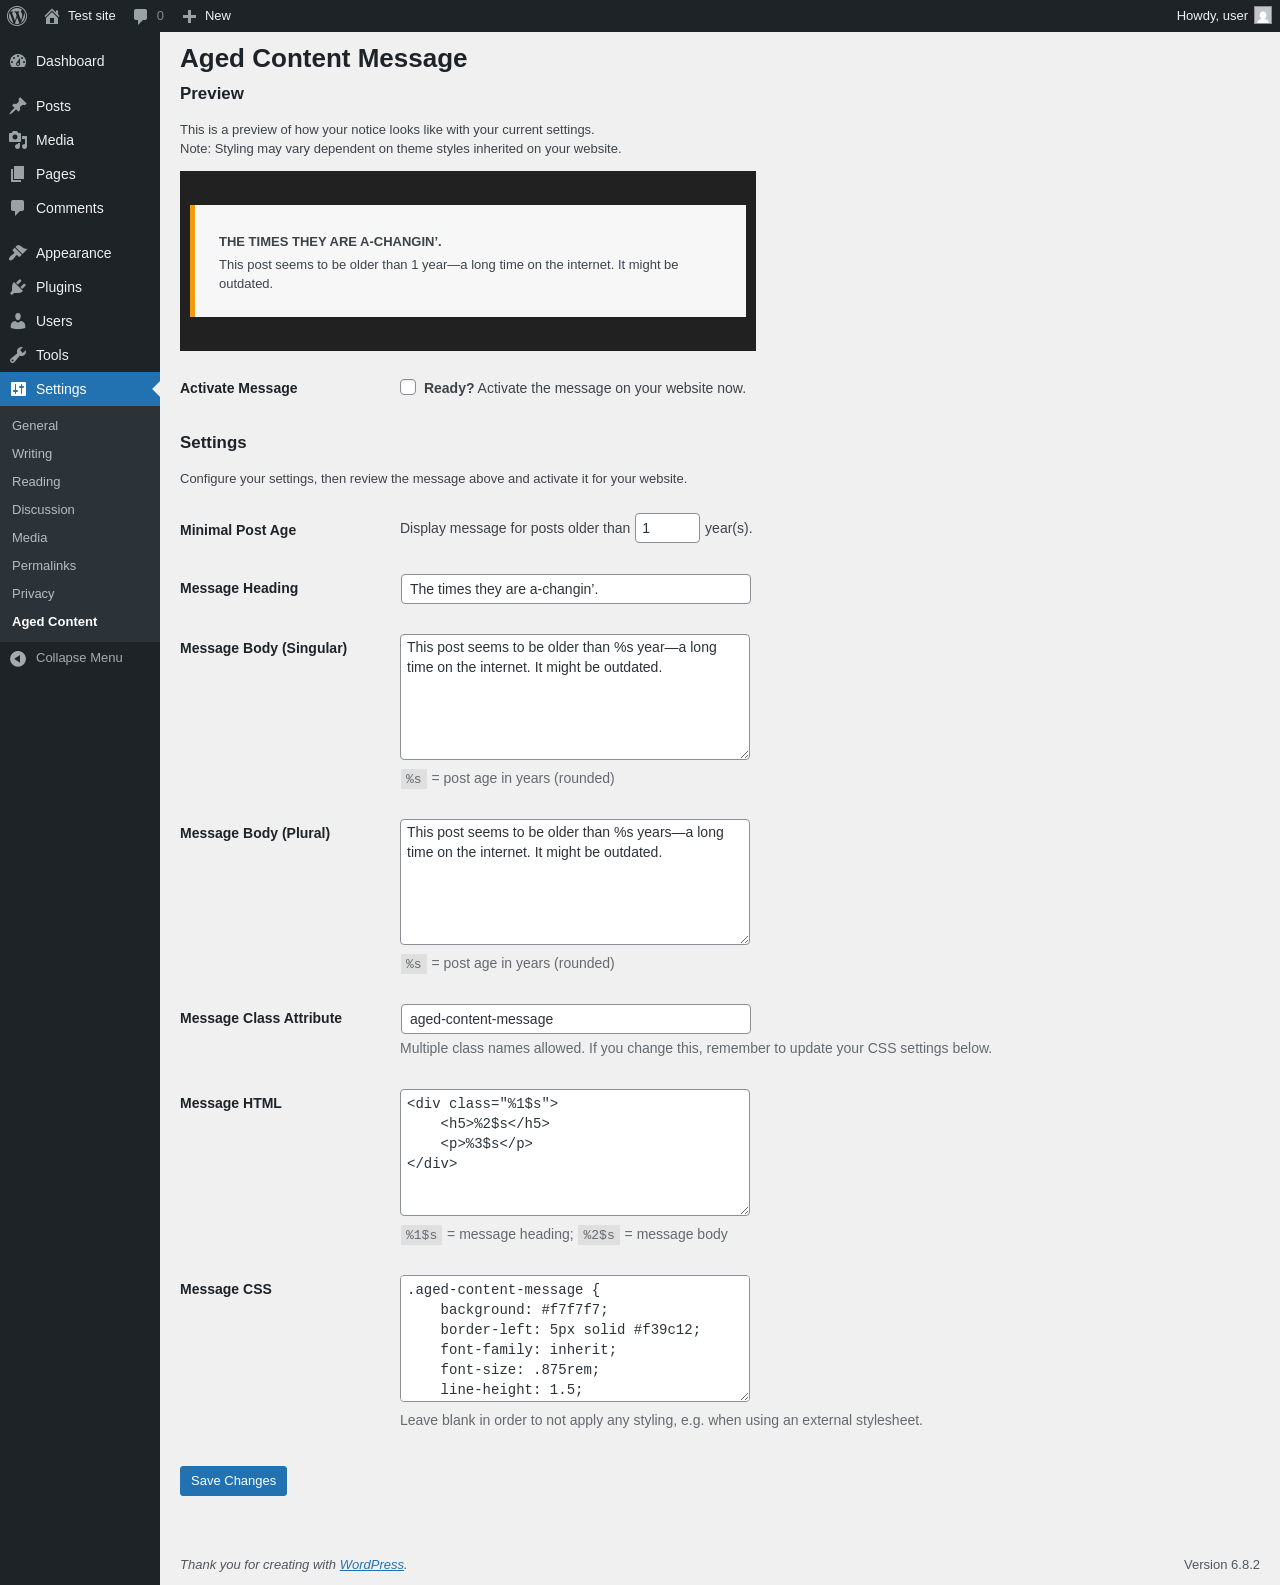Open the WordPress footer link
Viewport: 1280px width, 1585px height.
[x=372, y=1565]
